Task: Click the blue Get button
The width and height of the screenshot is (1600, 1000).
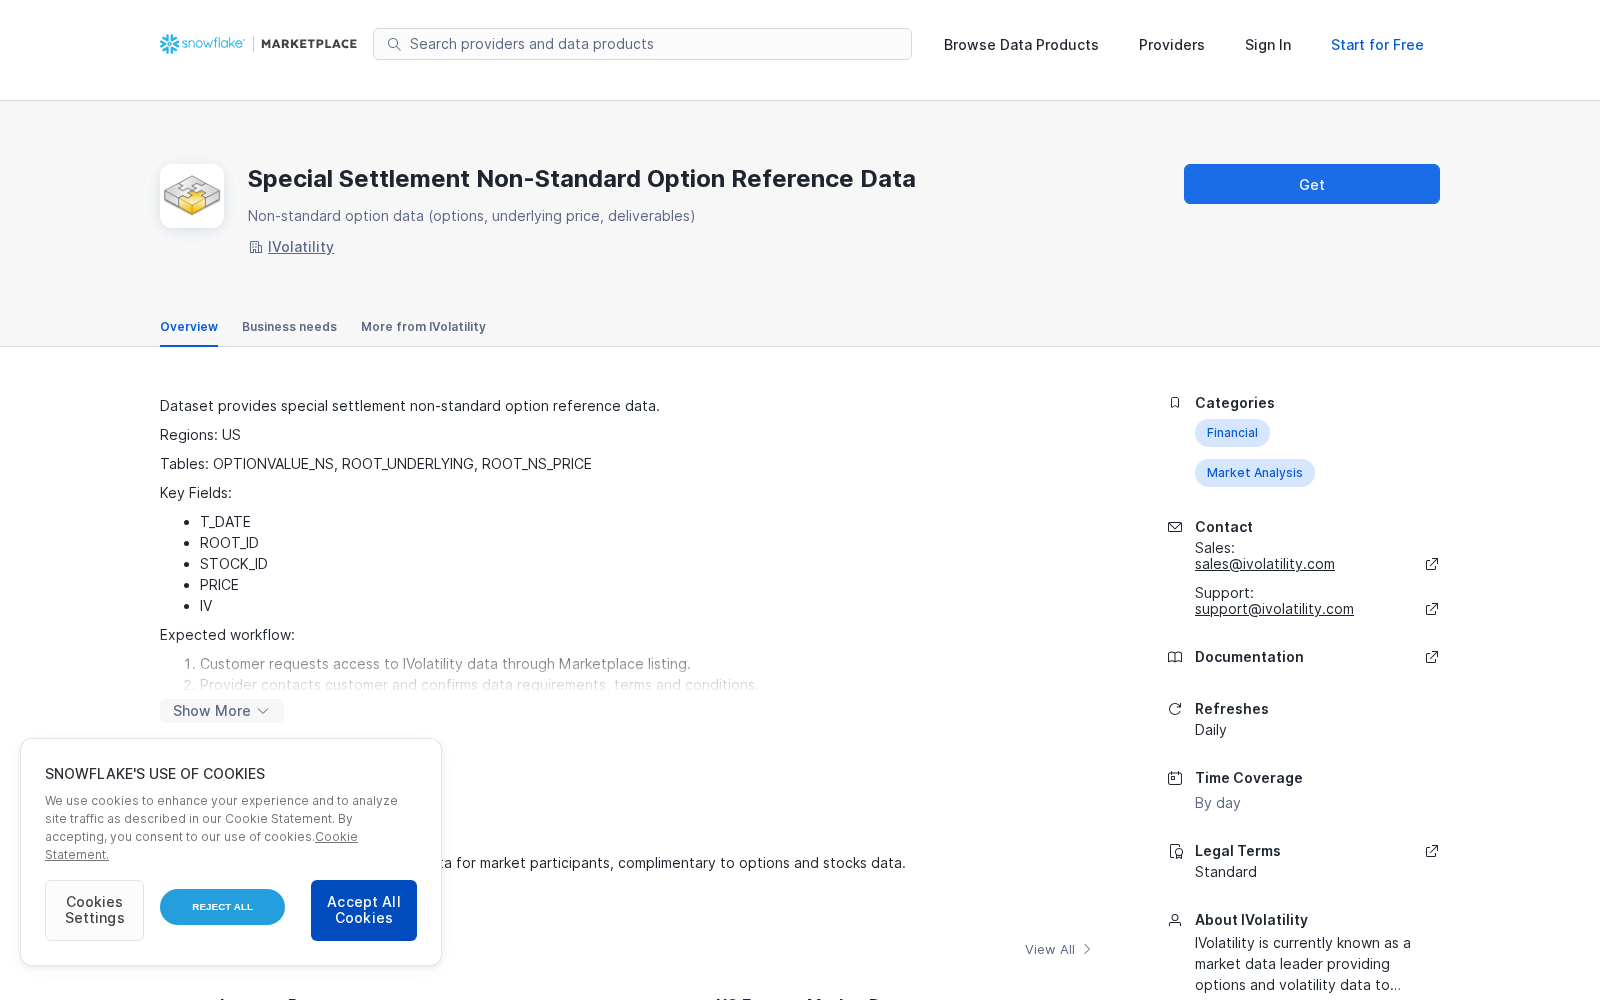Action: coord(1312,184)
